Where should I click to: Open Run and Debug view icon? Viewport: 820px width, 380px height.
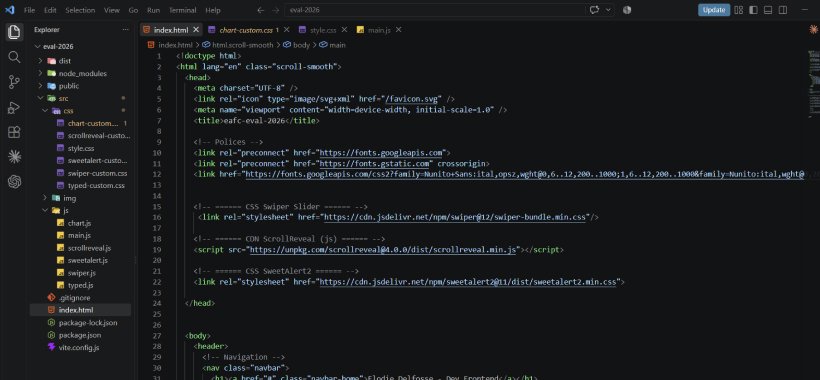pyautogui.click(x=14, y=107)
